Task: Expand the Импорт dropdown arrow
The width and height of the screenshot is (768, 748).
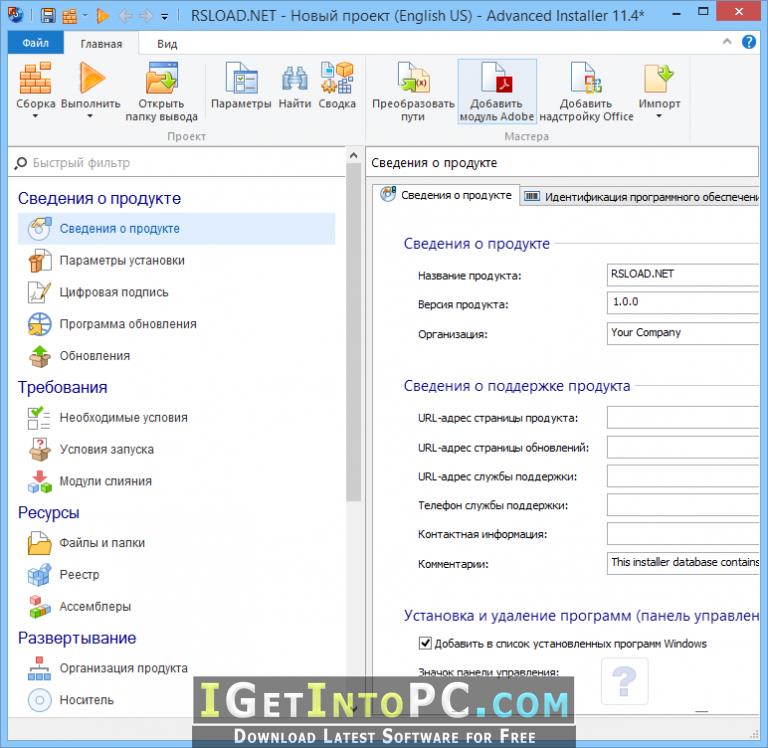Action: pos(659,116)
